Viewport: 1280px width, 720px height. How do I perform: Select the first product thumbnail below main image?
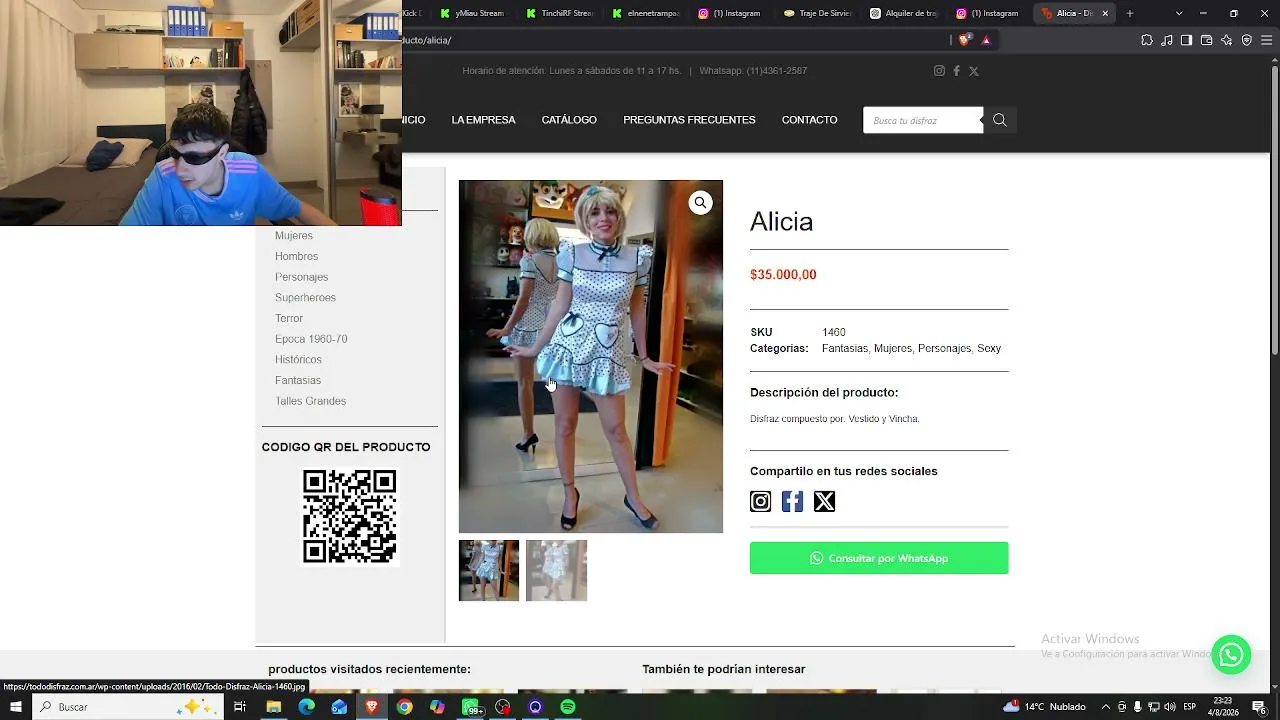coord(489,571)
